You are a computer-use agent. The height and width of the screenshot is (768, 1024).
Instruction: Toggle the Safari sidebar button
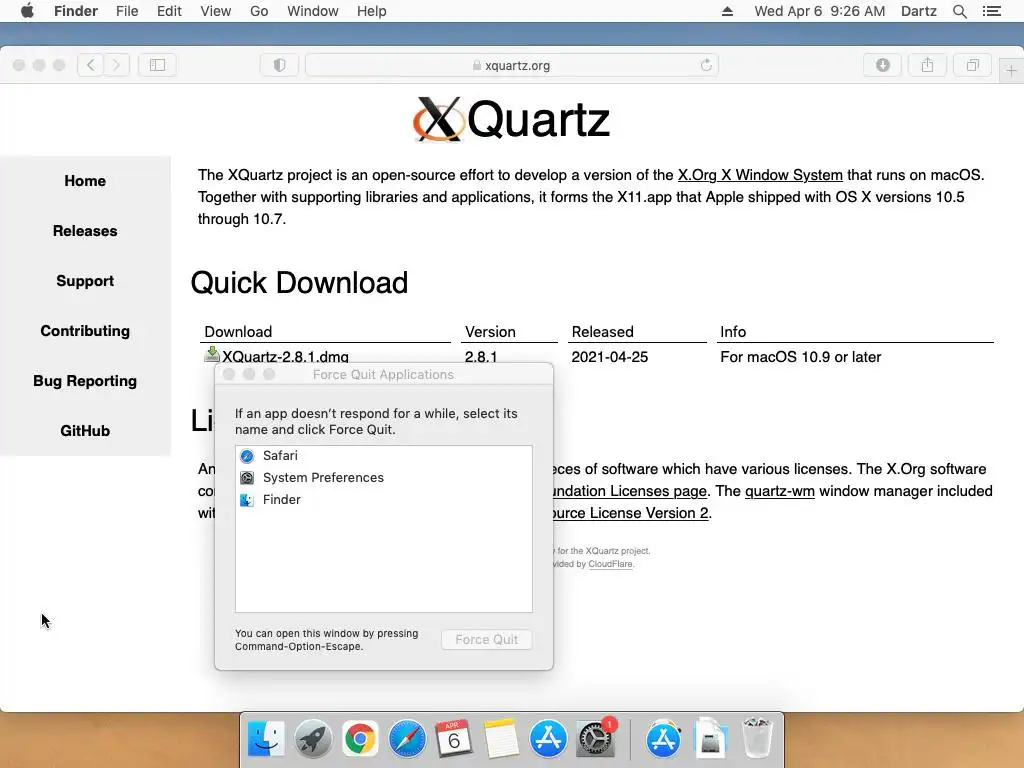point(157,65)
